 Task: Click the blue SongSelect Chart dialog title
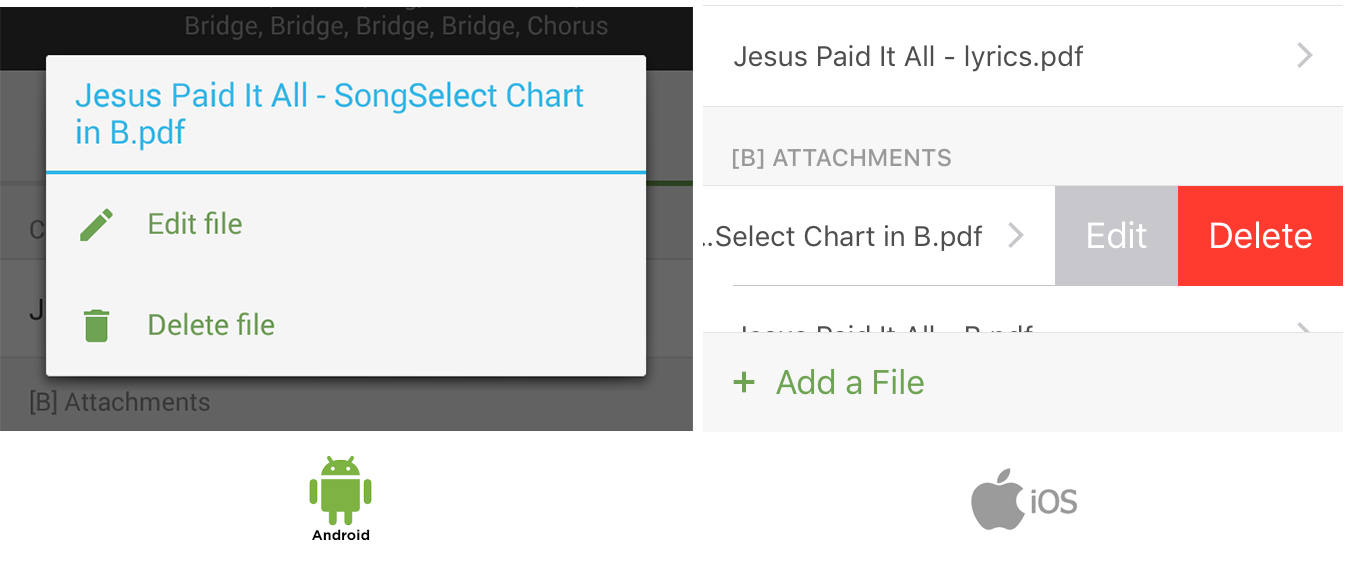pos(329,114)
